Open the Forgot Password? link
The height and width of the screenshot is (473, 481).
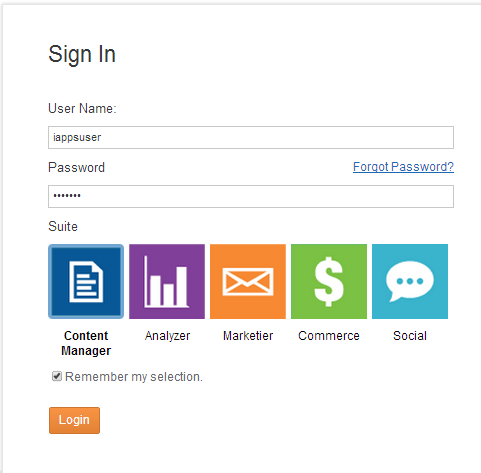[403, 167]
